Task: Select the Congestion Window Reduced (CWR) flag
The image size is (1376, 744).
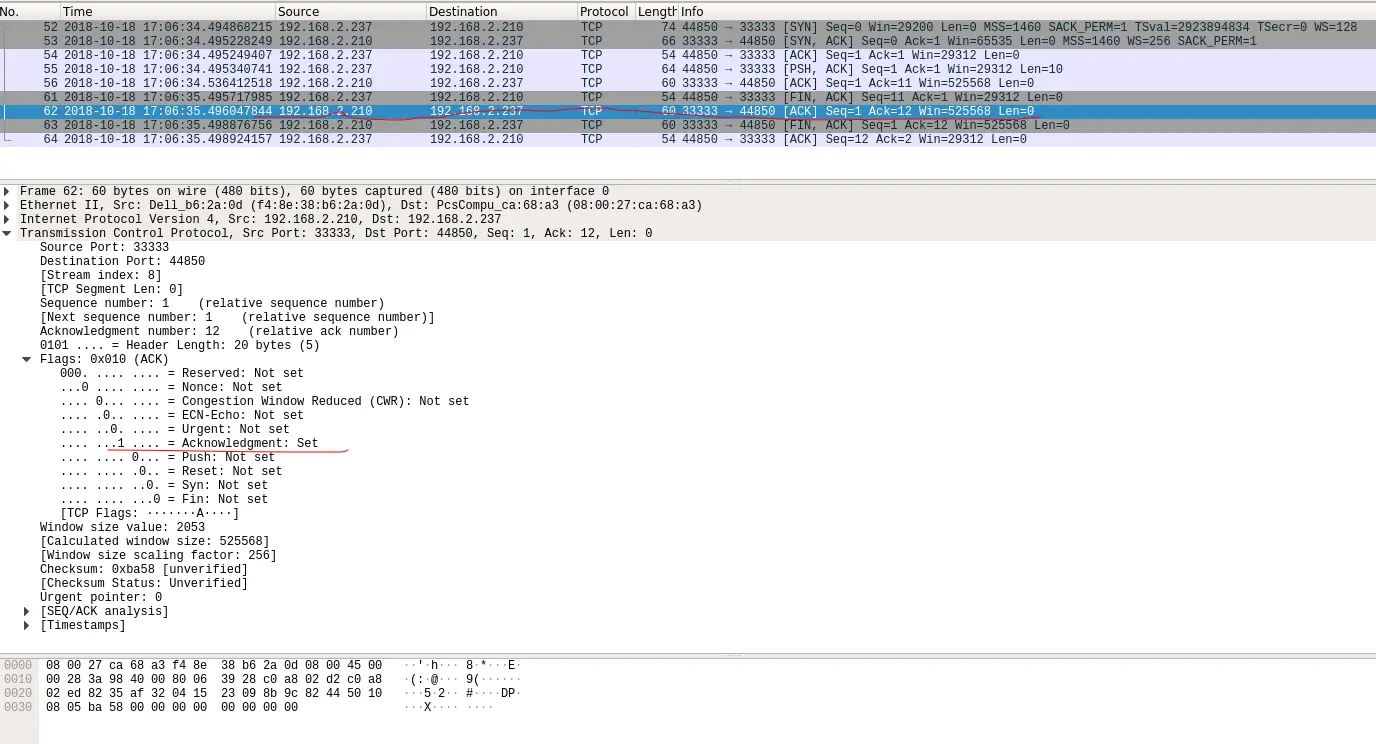Action: coord(264,401)
